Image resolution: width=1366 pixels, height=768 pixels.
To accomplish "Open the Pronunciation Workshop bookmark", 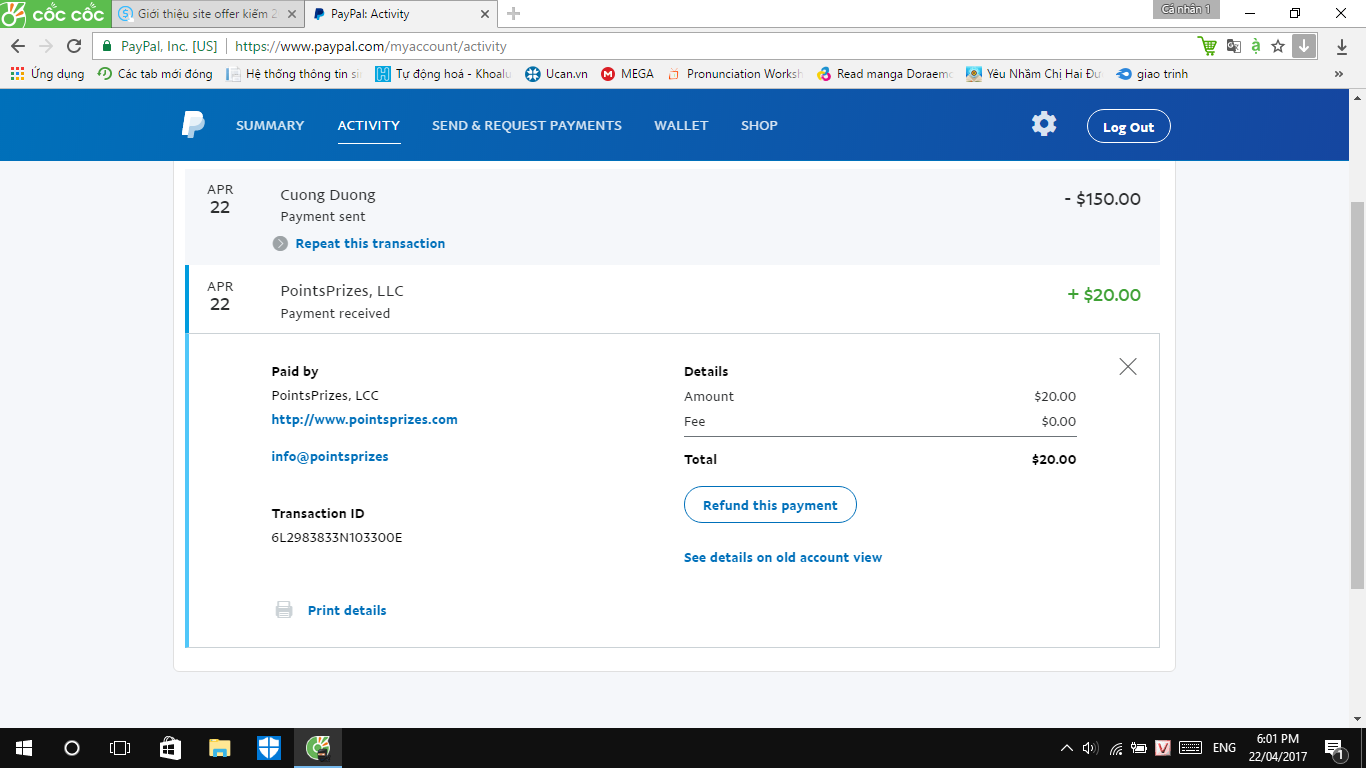I will 735,74.
